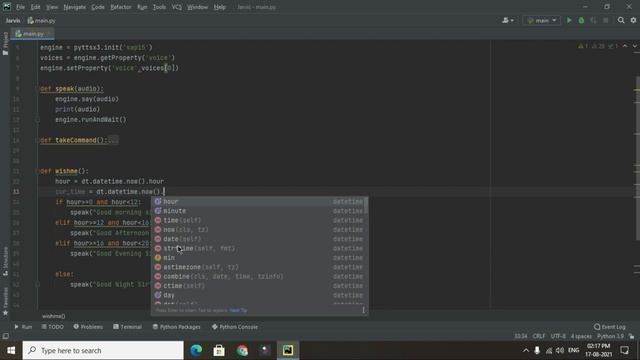This screenshot has height=360, width=640.
Task: Go to previous highlighted error arrow
Action: coord(625,46)
